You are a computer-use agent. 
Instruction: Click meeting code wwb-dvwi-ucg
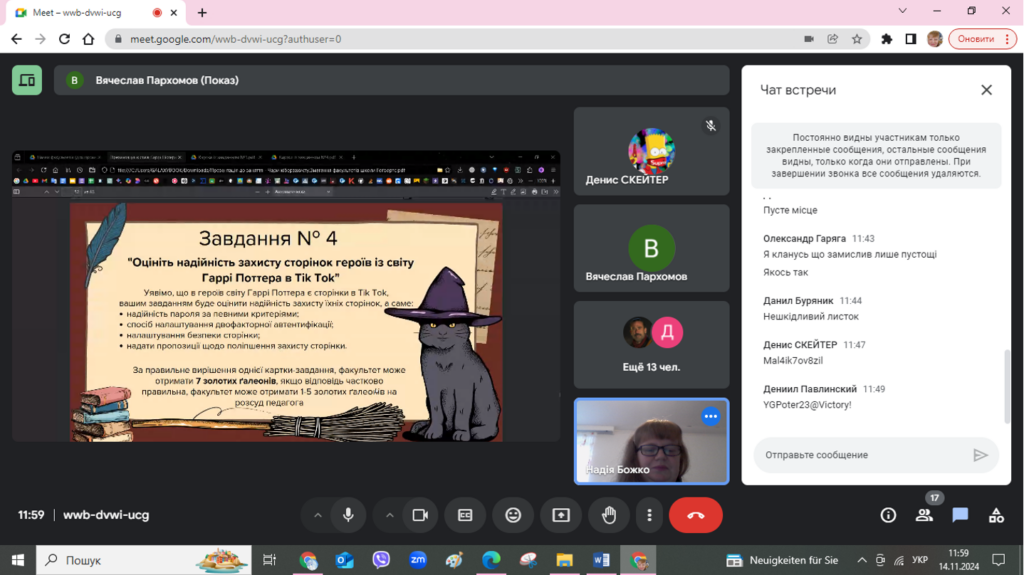coord(106,515)
